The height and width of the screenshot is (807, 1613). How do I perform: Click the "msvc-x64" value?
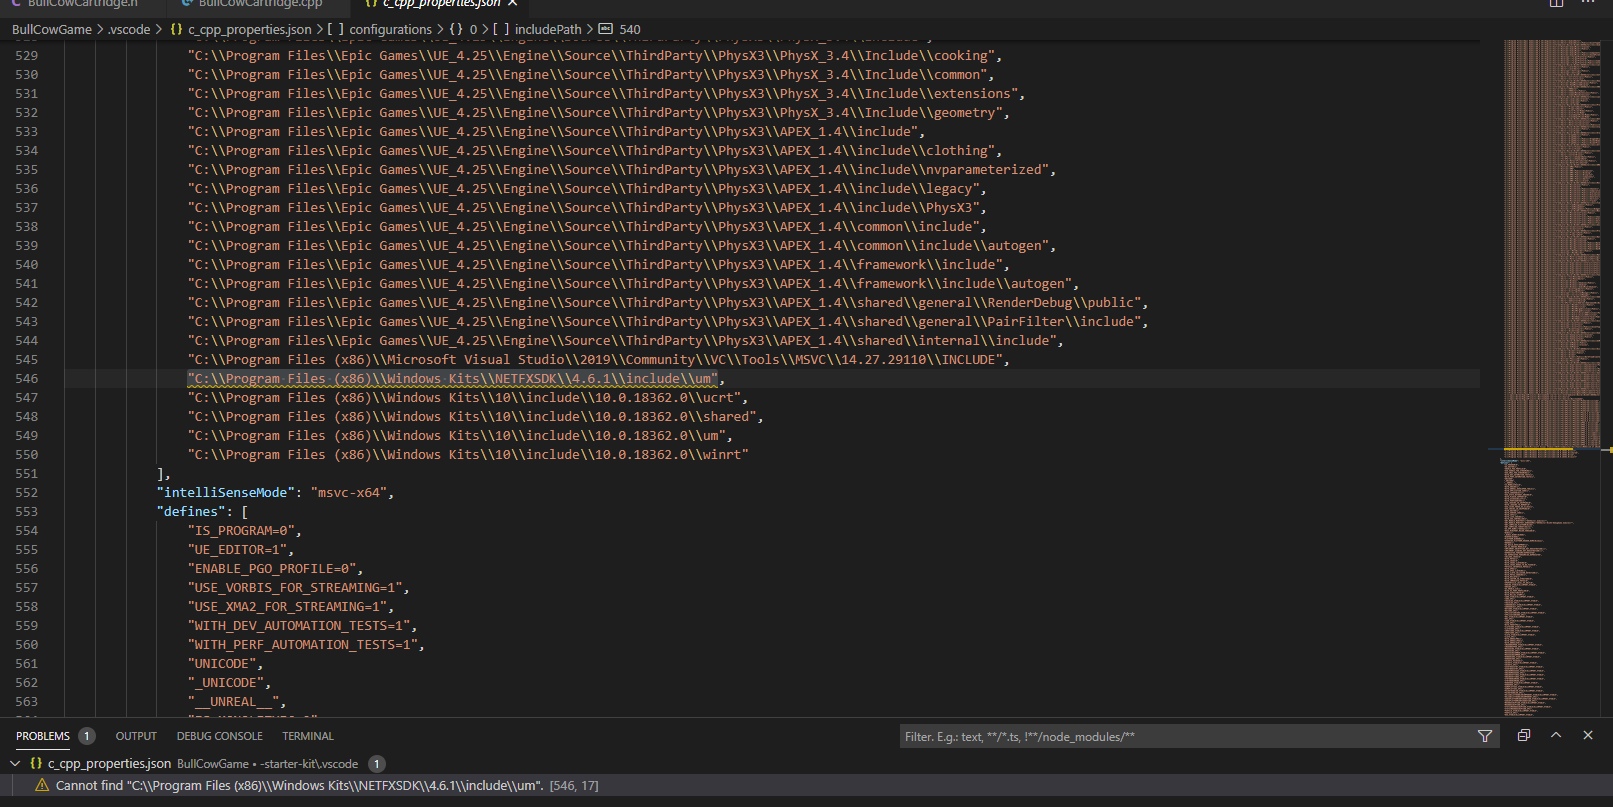[349, 493]
